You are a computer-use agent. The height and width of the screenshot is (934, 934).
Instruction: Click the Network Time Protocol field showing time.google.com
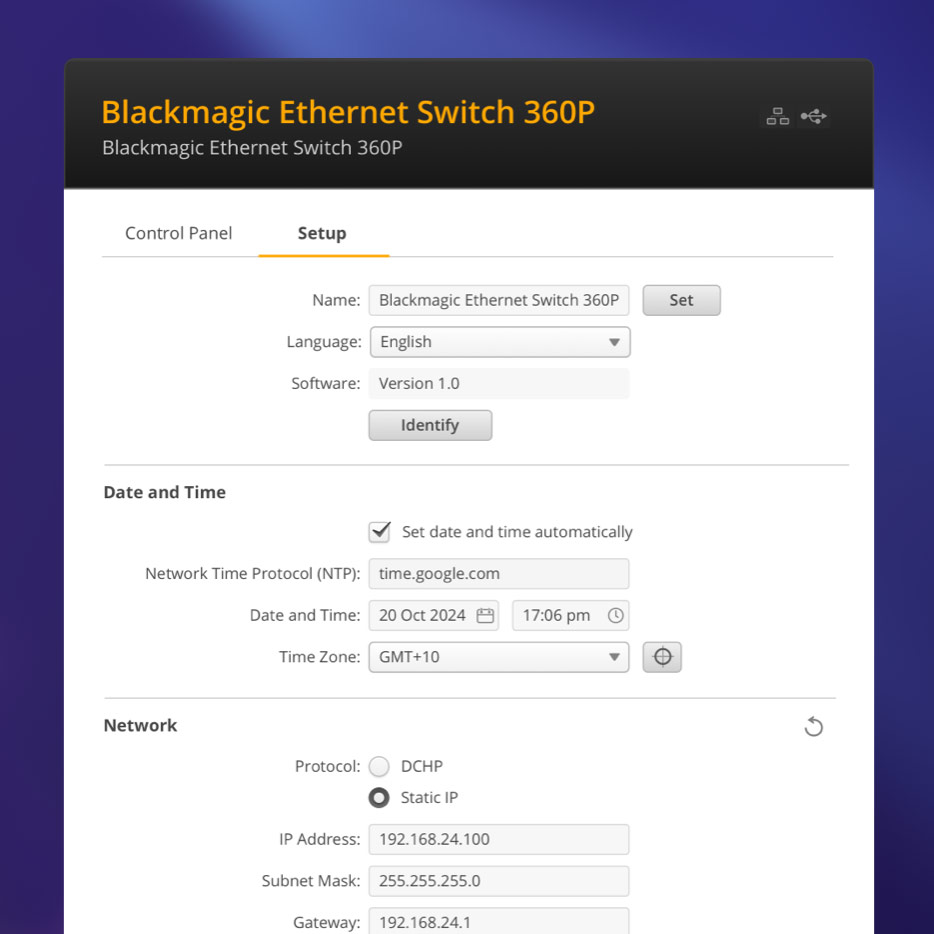498,573
